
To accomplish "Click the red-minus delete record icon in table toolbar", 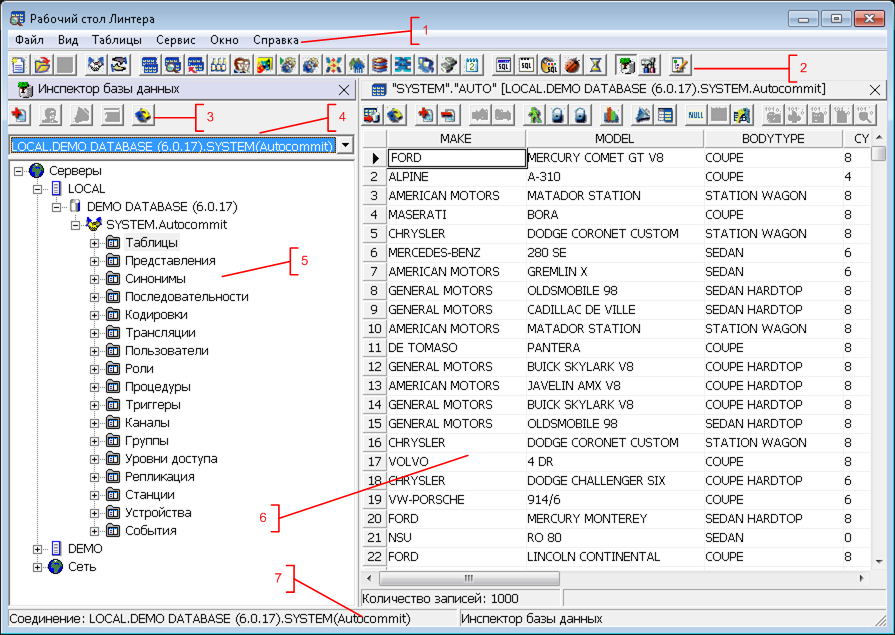I will (x=448, y=115).
